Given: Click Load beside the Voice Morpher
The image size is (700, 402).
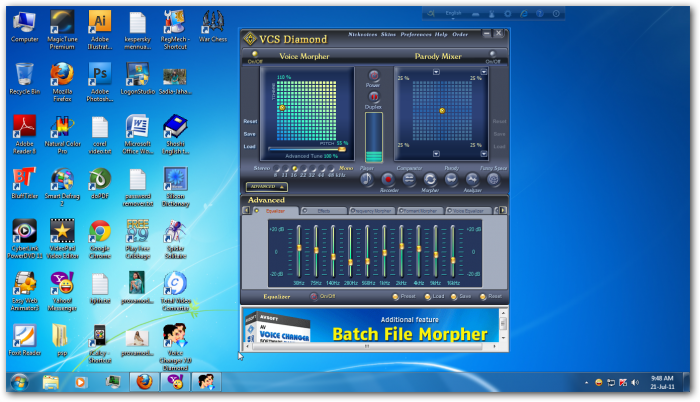Looking at the screenshot, I should 250,147.
